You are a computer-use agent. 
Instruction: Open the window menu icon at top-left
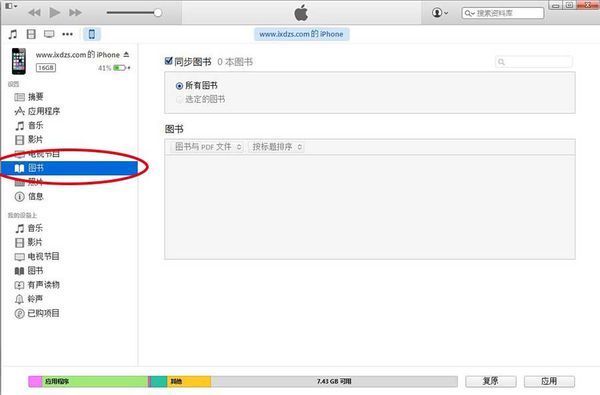click(11, 6)
